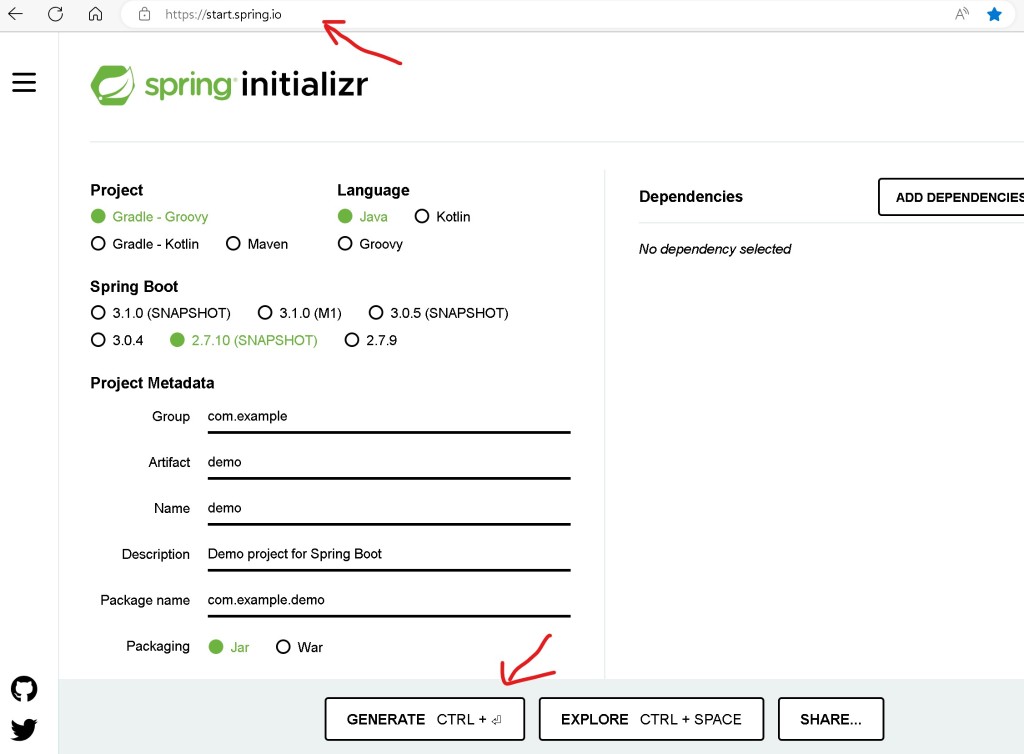Choose Spring Boot version 3.0.4
1024x754 pixels.
pyautogui.click(x=117, y=340)
